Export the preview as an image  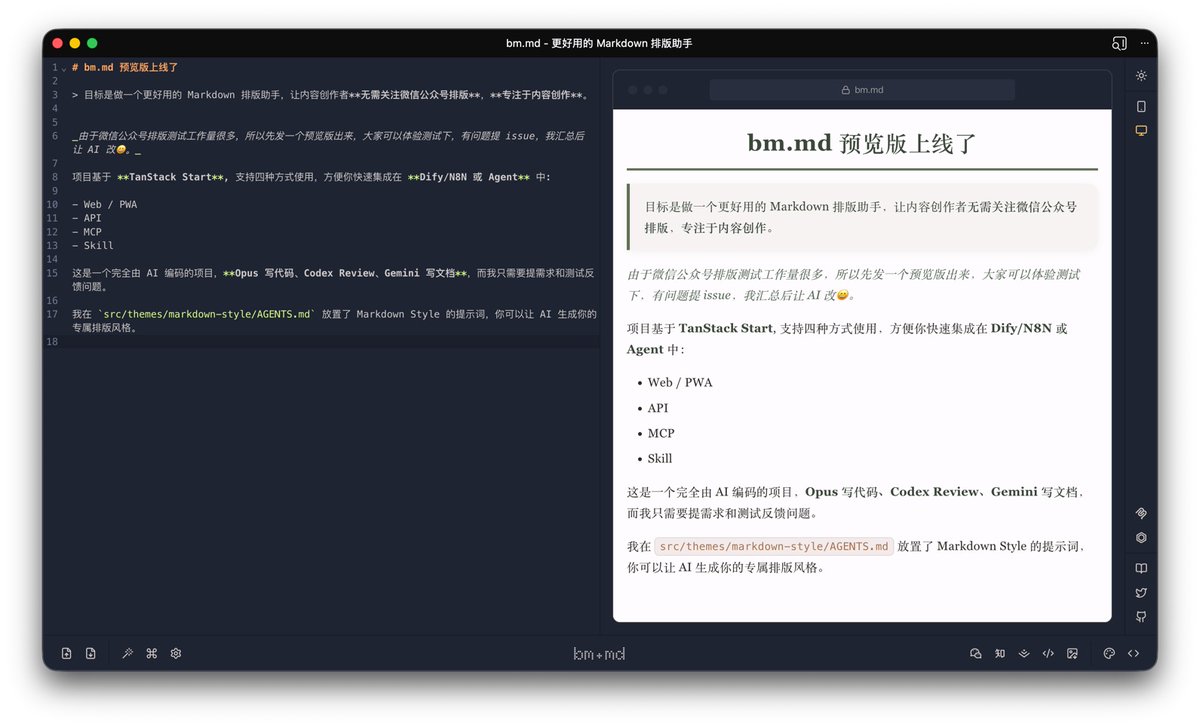pyautogui.click(x=1072, y=653)
